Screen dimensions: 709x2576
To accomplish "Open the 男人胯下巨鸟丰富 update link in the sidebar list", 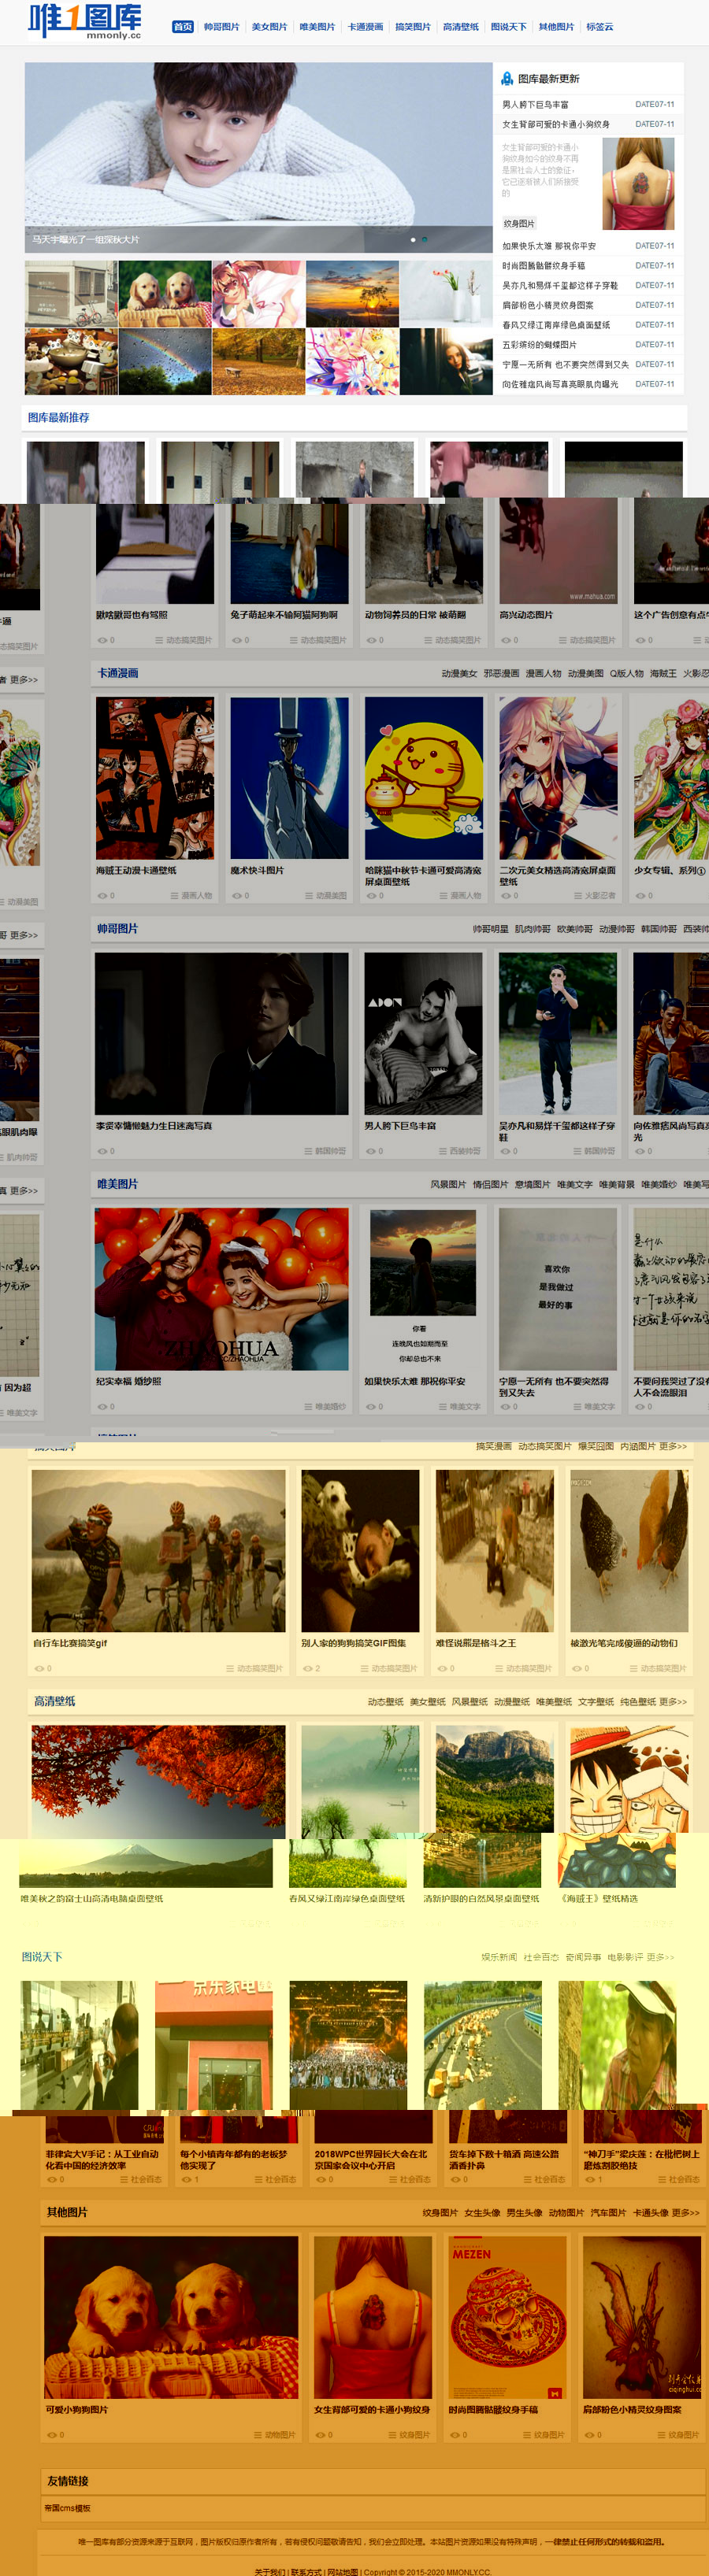I will pos(535,105).
